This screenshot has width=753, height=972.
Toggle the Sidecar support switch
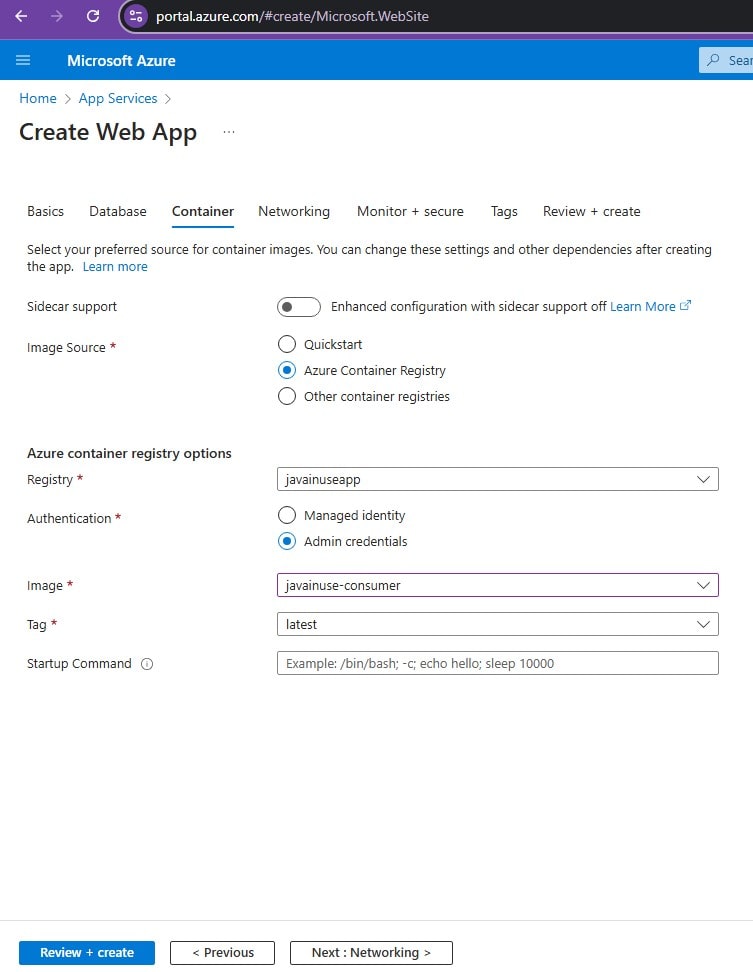[299, 307]
